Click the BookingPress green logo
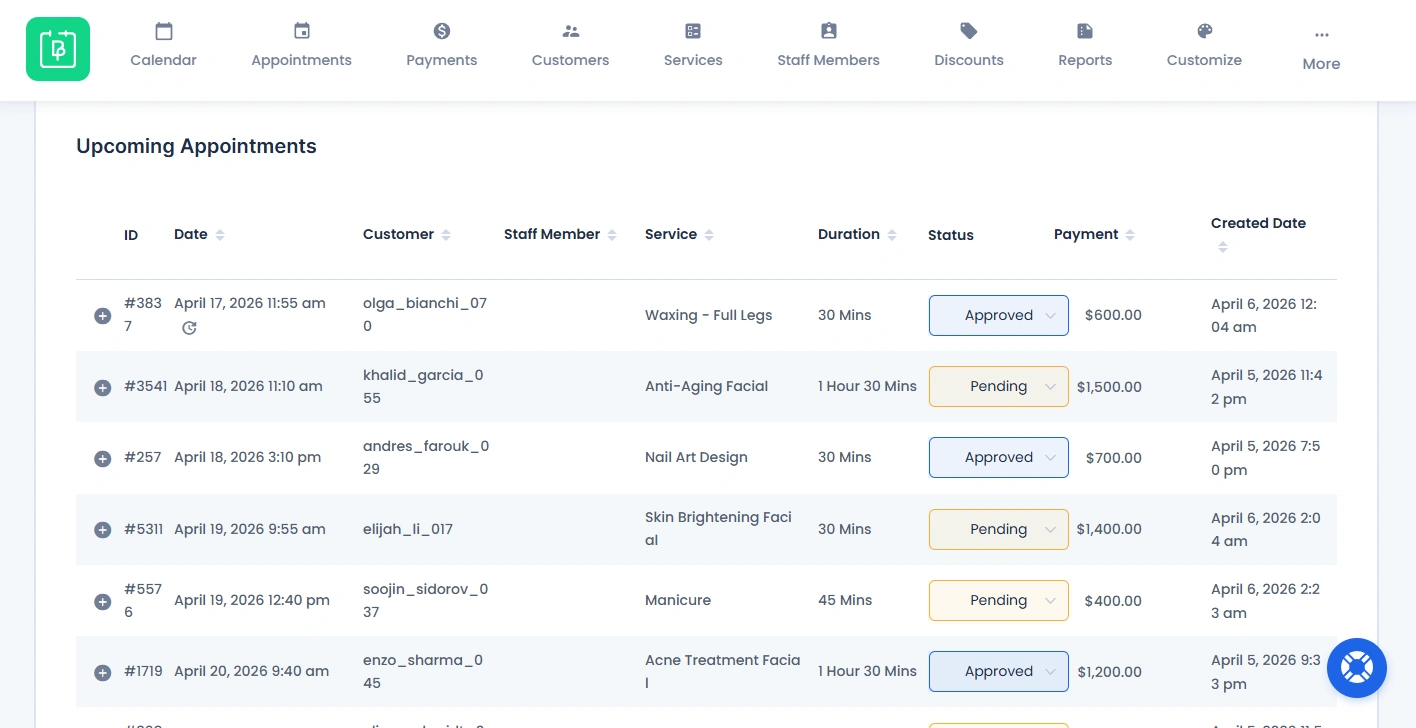Image resolution: width=1416 pixels, height=728 pixels. (58, 49)
